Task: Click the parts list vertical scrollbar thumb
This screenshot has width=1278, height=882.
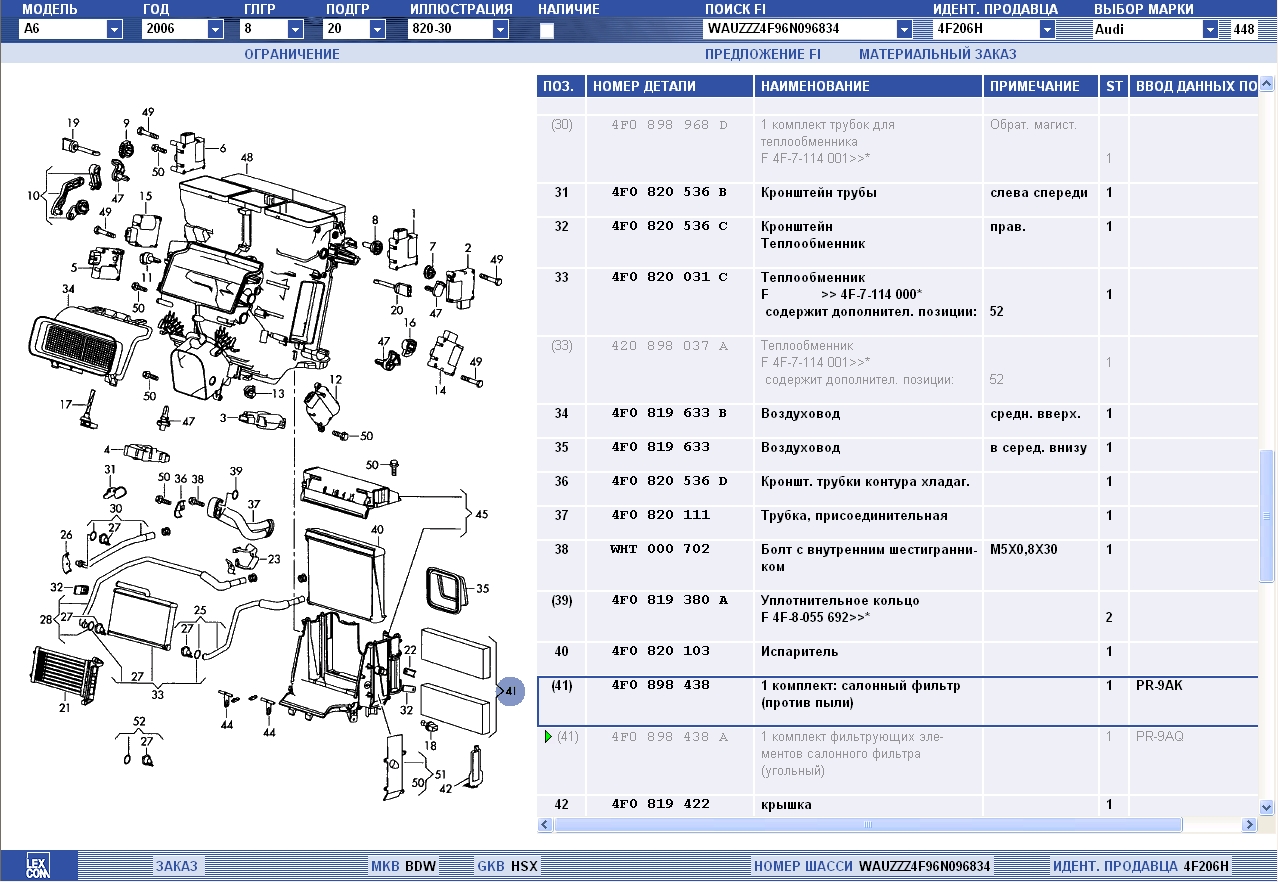Action: [x=1268, y=516]
